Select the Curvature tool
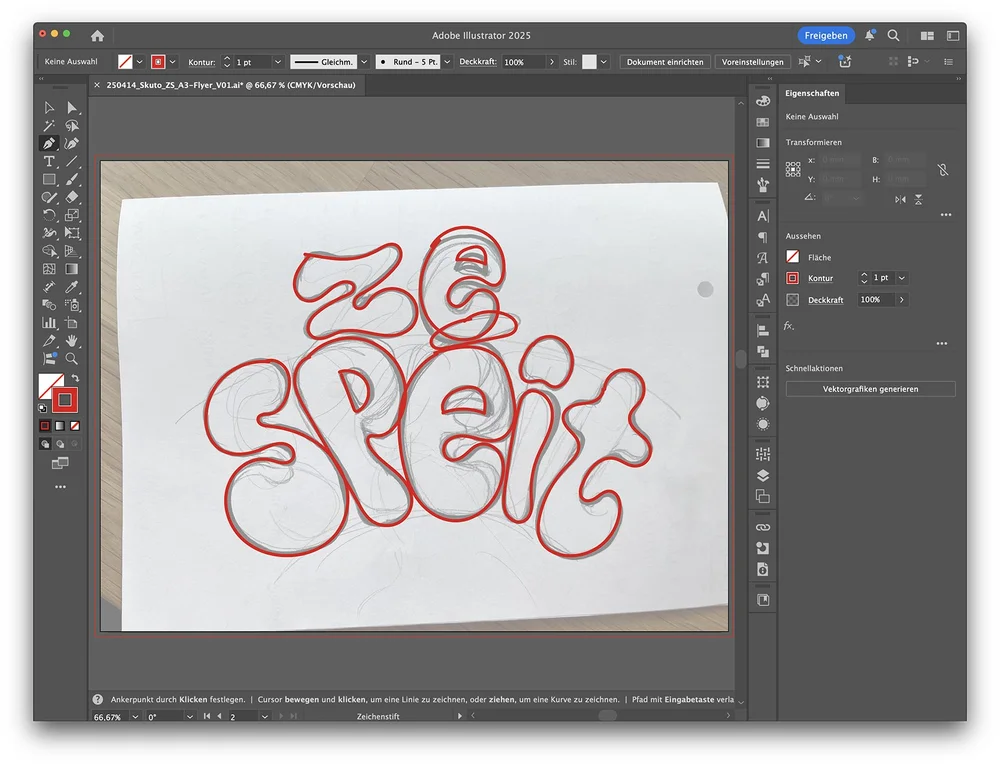 pyautogui.click(x=71, y=143)
